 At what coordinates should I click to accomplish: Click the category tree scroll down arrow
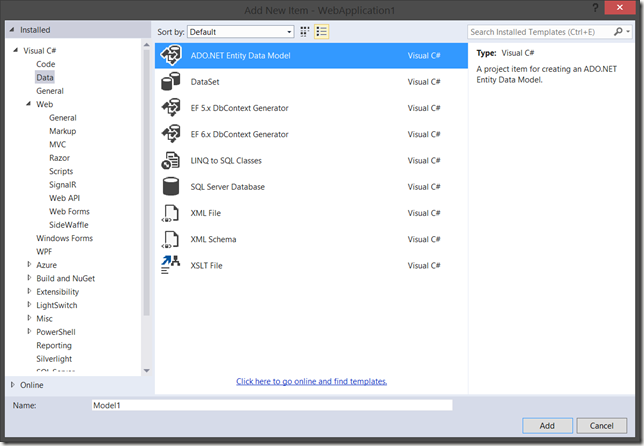pyautogui.click(x=146, y=370)
